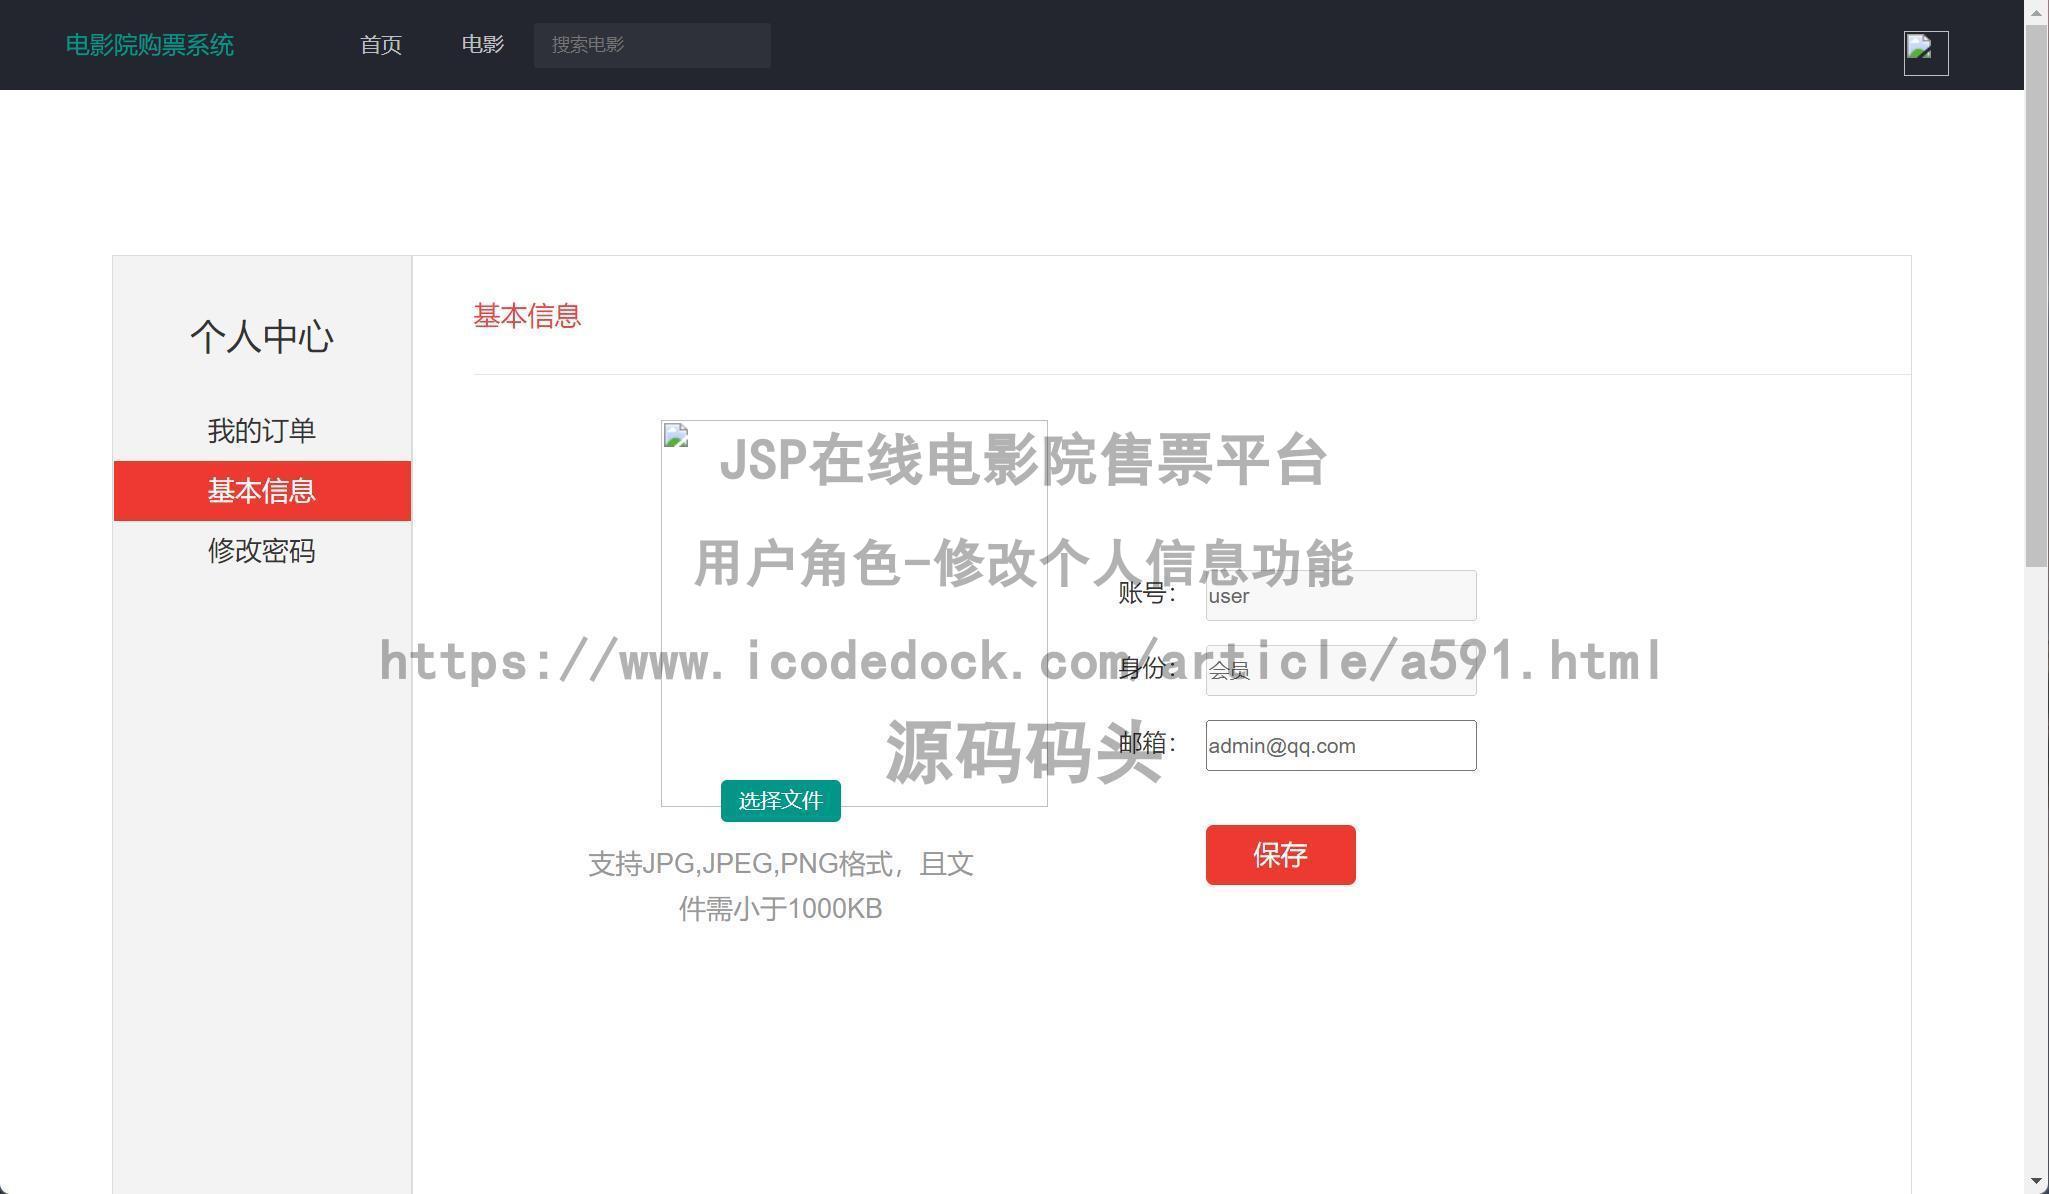Open the 电影 menu item
Screen dimensions: 2049x1194
[483, 45]
